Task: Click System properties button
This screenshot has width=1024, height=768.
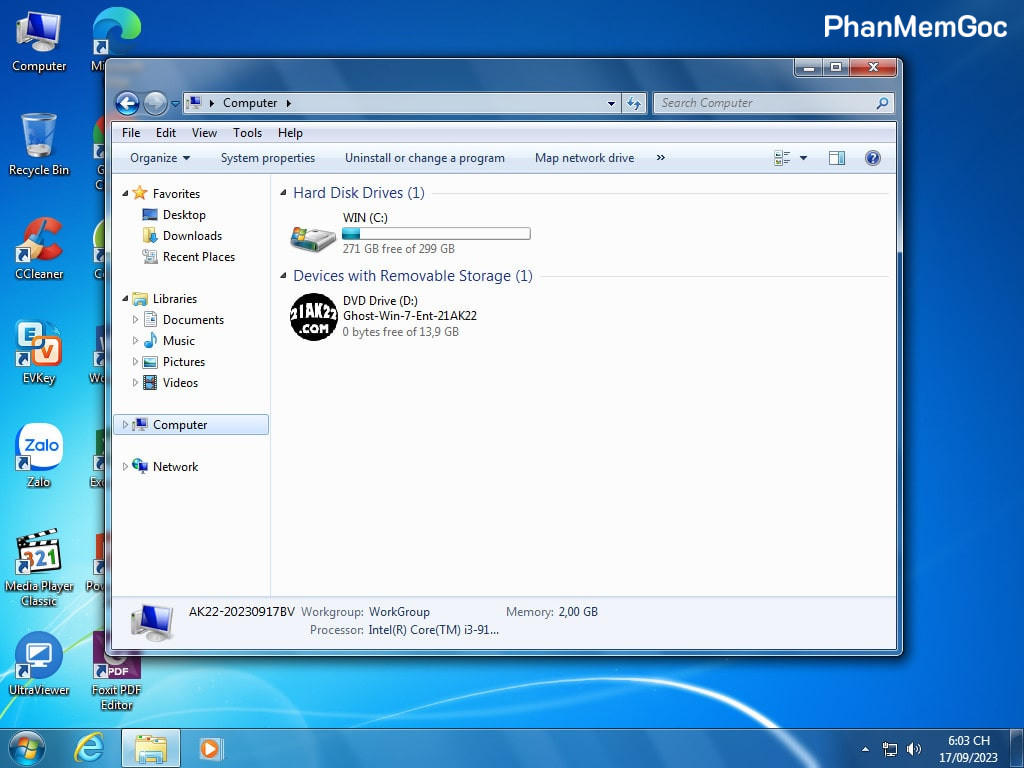Action: click(267, 158)
